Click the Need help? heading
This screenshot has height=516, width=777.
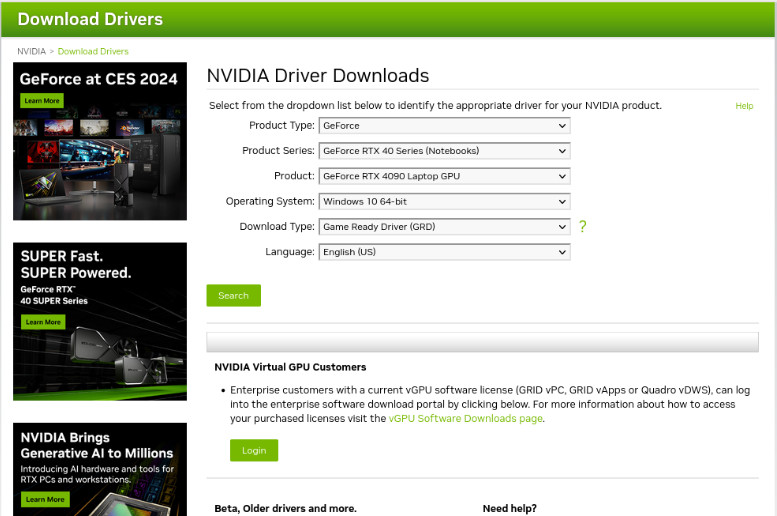point(509,508)
